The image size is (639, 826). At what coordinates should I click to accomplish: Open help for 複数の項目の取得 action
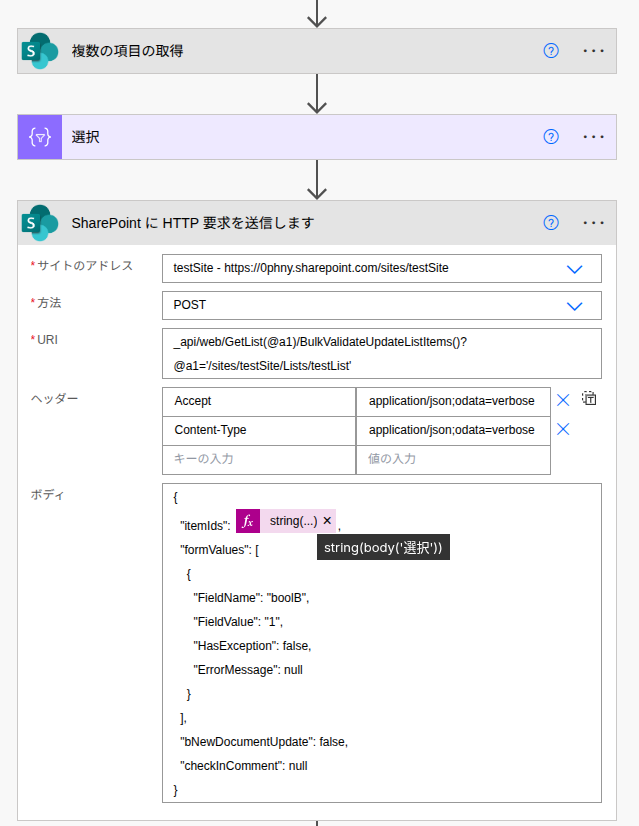[x=550, y=51]
